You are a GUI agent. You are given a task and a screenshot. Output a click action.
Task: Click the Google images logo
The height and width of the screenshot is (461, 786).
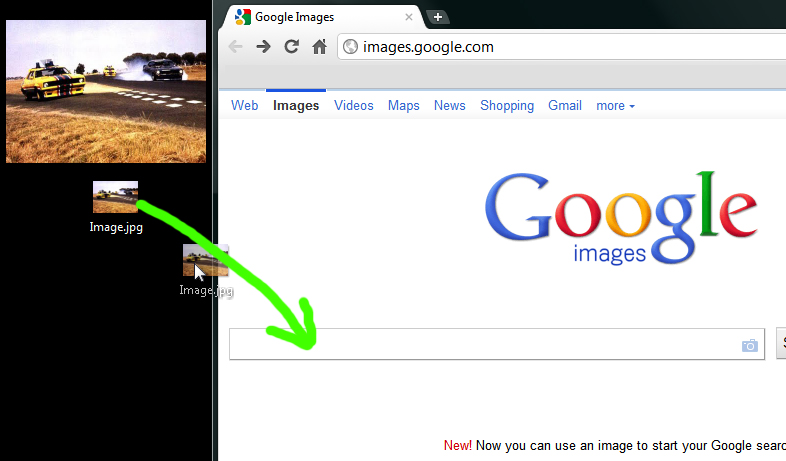pos(621,218)
